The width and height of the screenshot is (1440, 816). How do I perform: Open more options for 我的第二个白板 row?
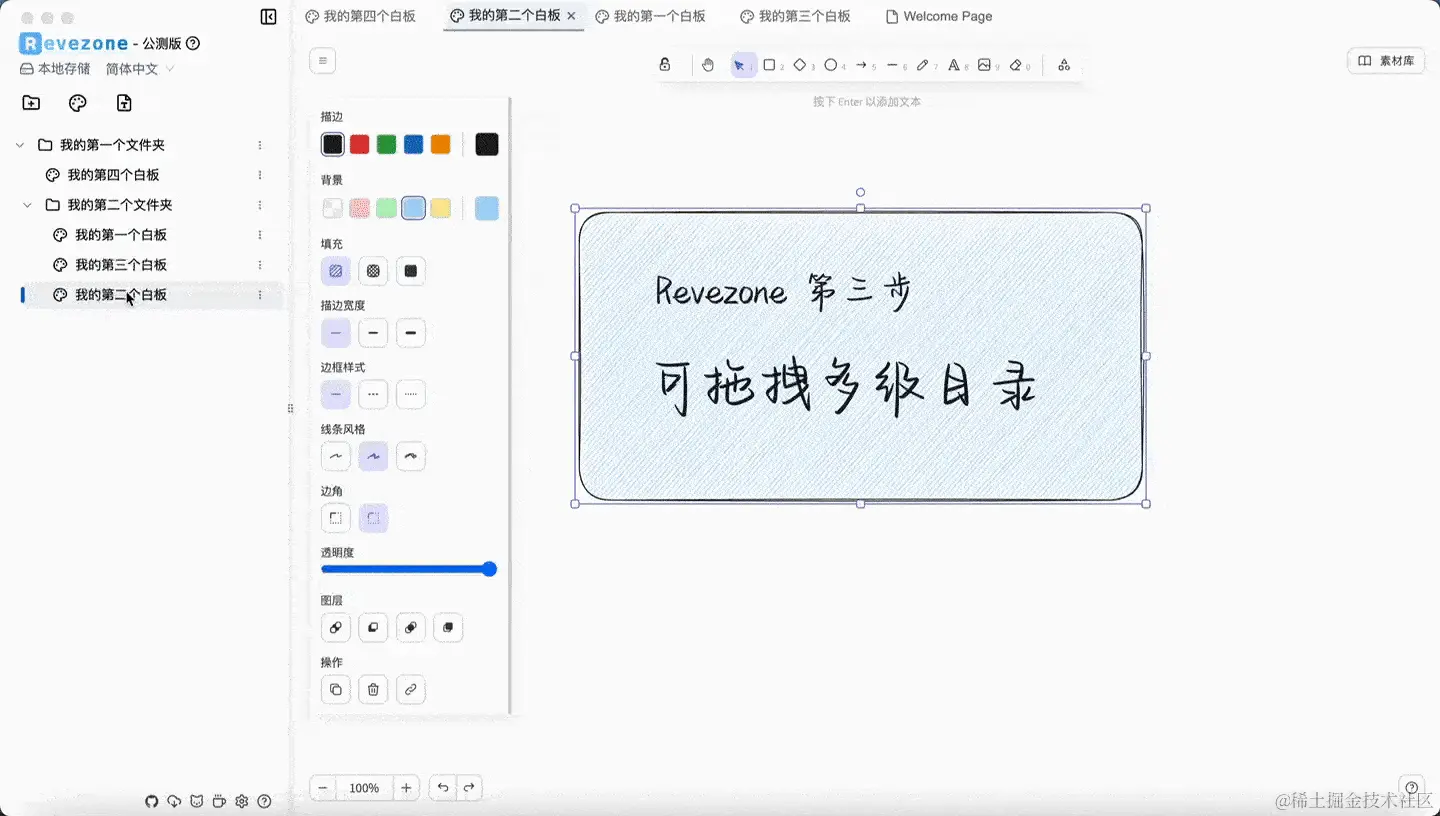pos(260,295)
